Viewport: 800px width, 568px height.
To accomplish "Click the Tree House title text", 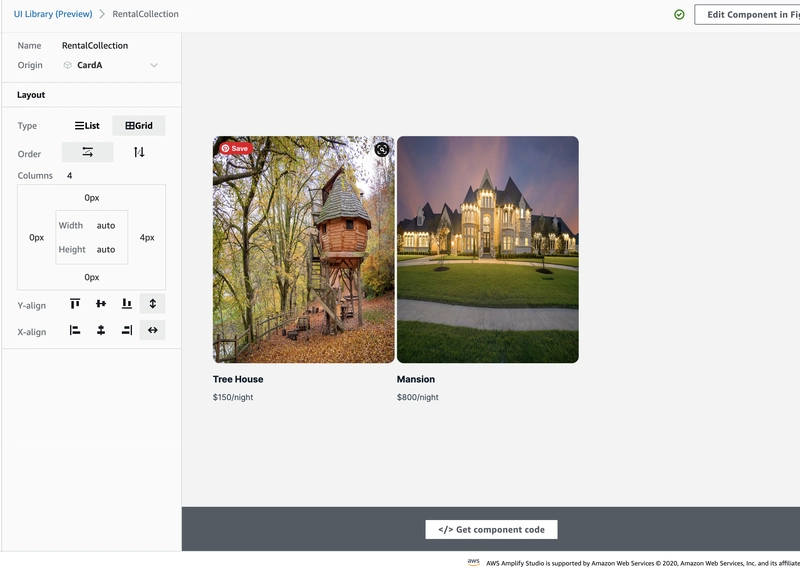I will [238, 379].
